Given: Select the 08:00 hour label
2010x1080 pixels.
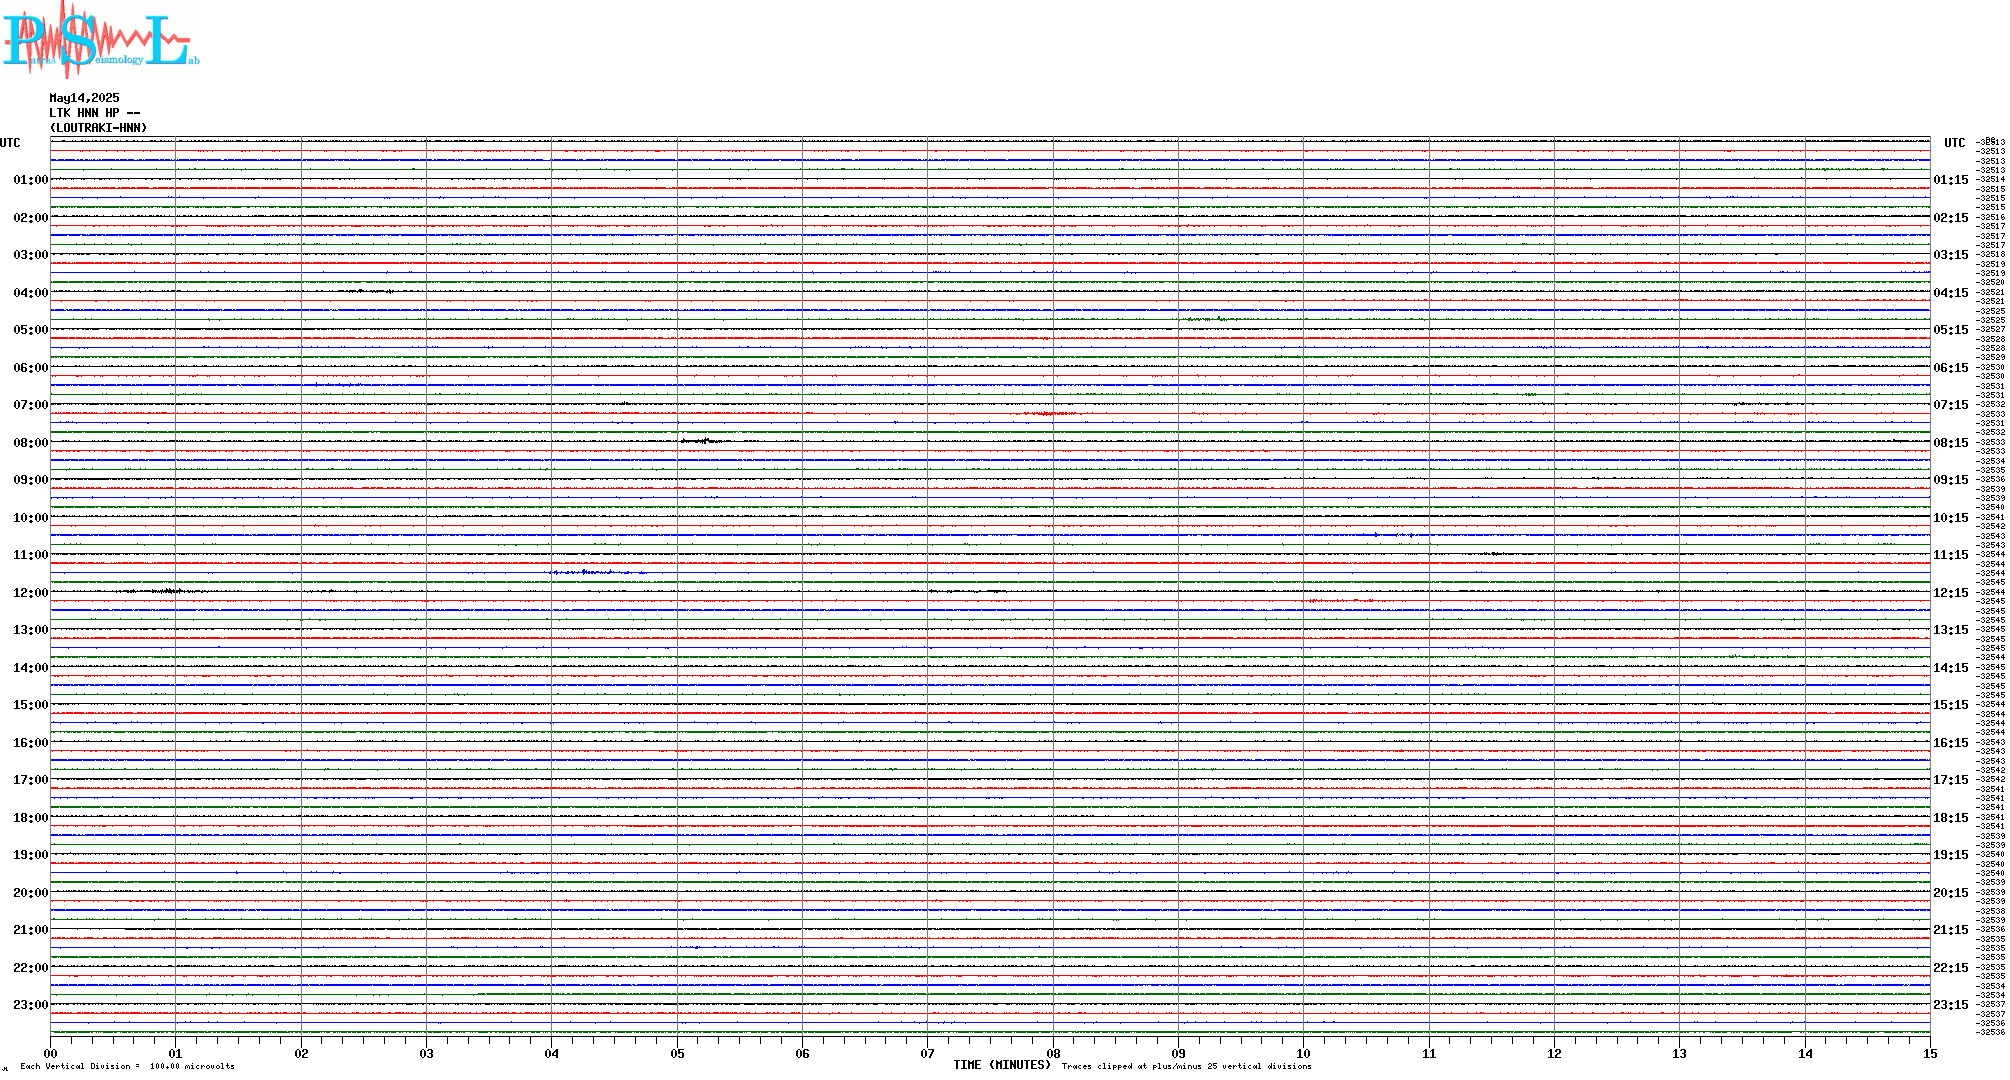Looking at the screenshot, I should (31, 443).
